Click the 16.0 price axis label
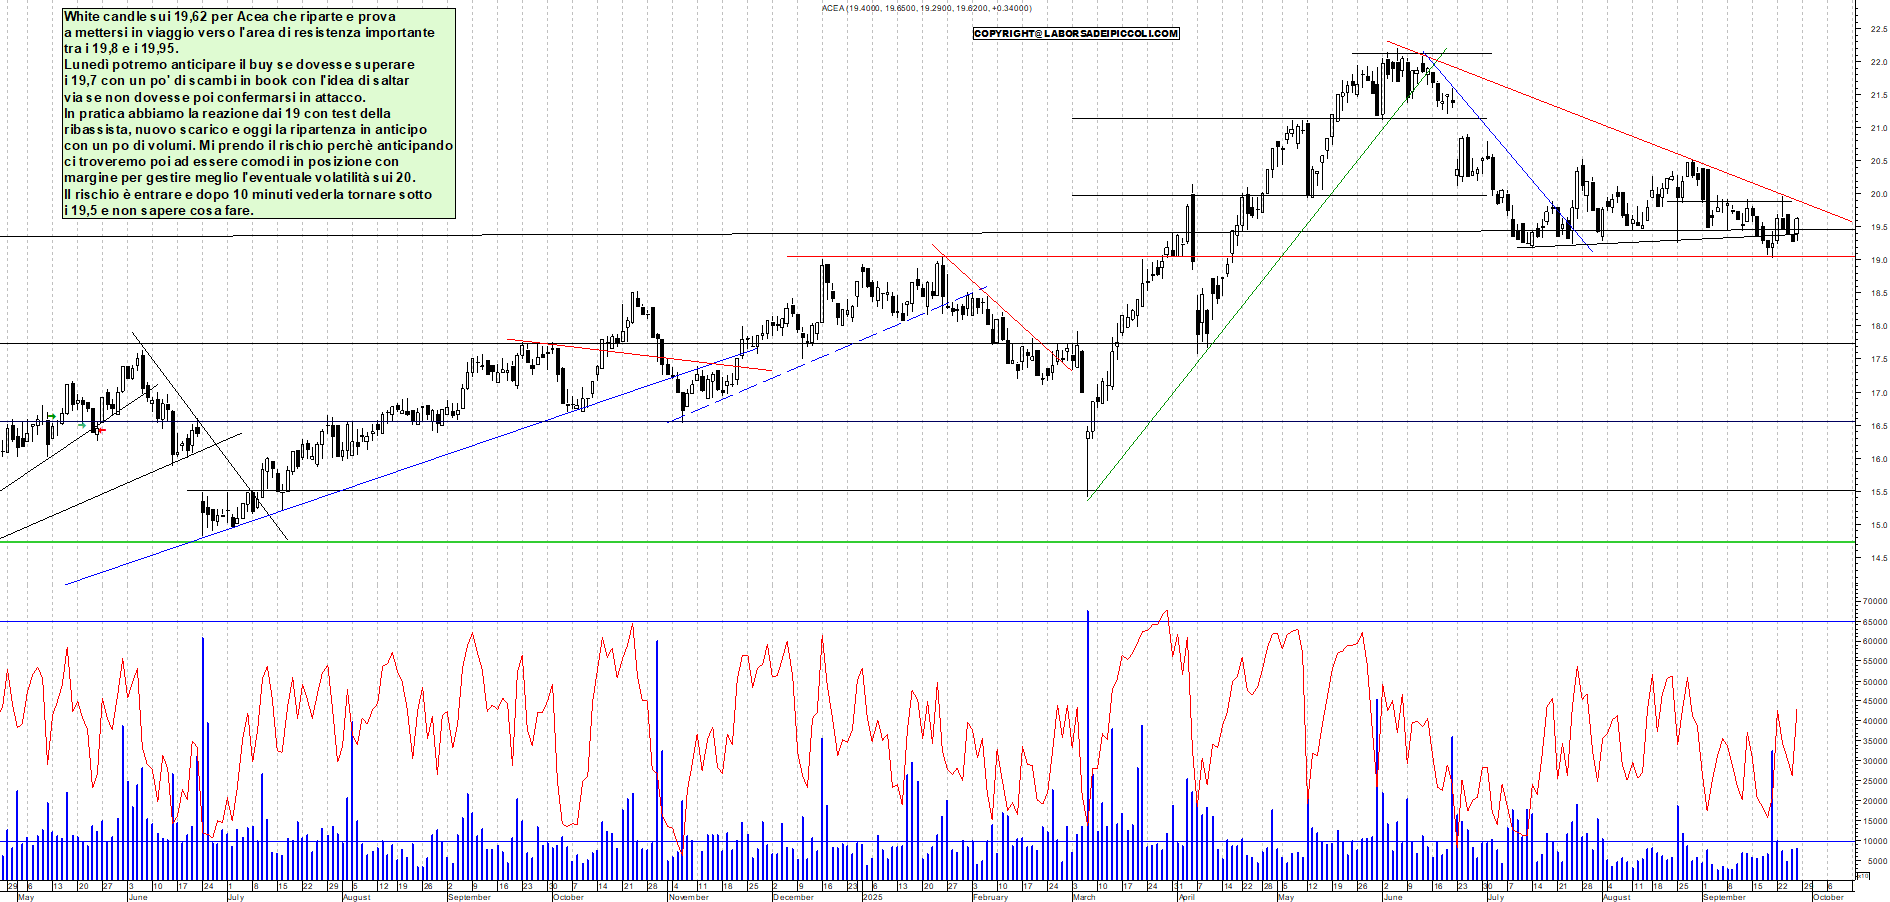 pos(1878,459)
